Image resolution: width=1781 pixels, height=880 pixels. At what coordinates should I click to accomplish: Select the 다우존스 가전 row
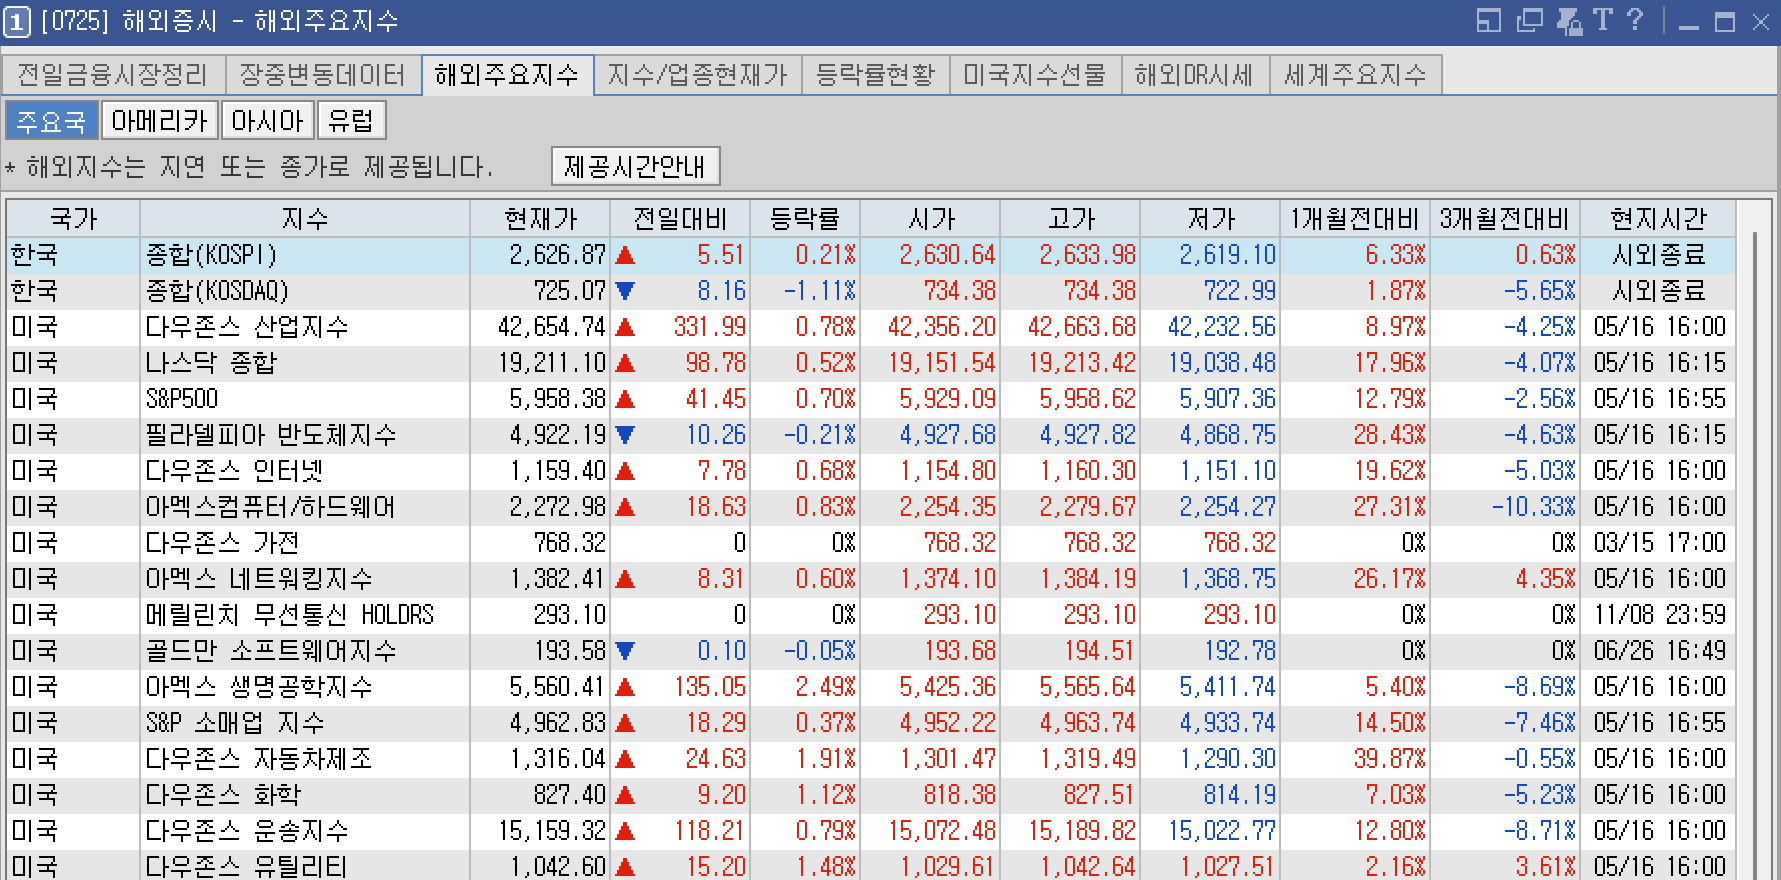[871, 543]
